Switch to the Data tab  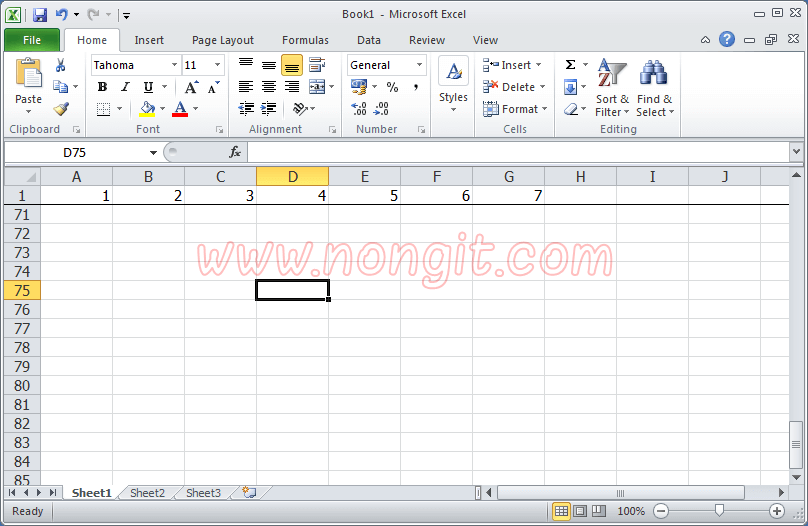pos(369,40)
